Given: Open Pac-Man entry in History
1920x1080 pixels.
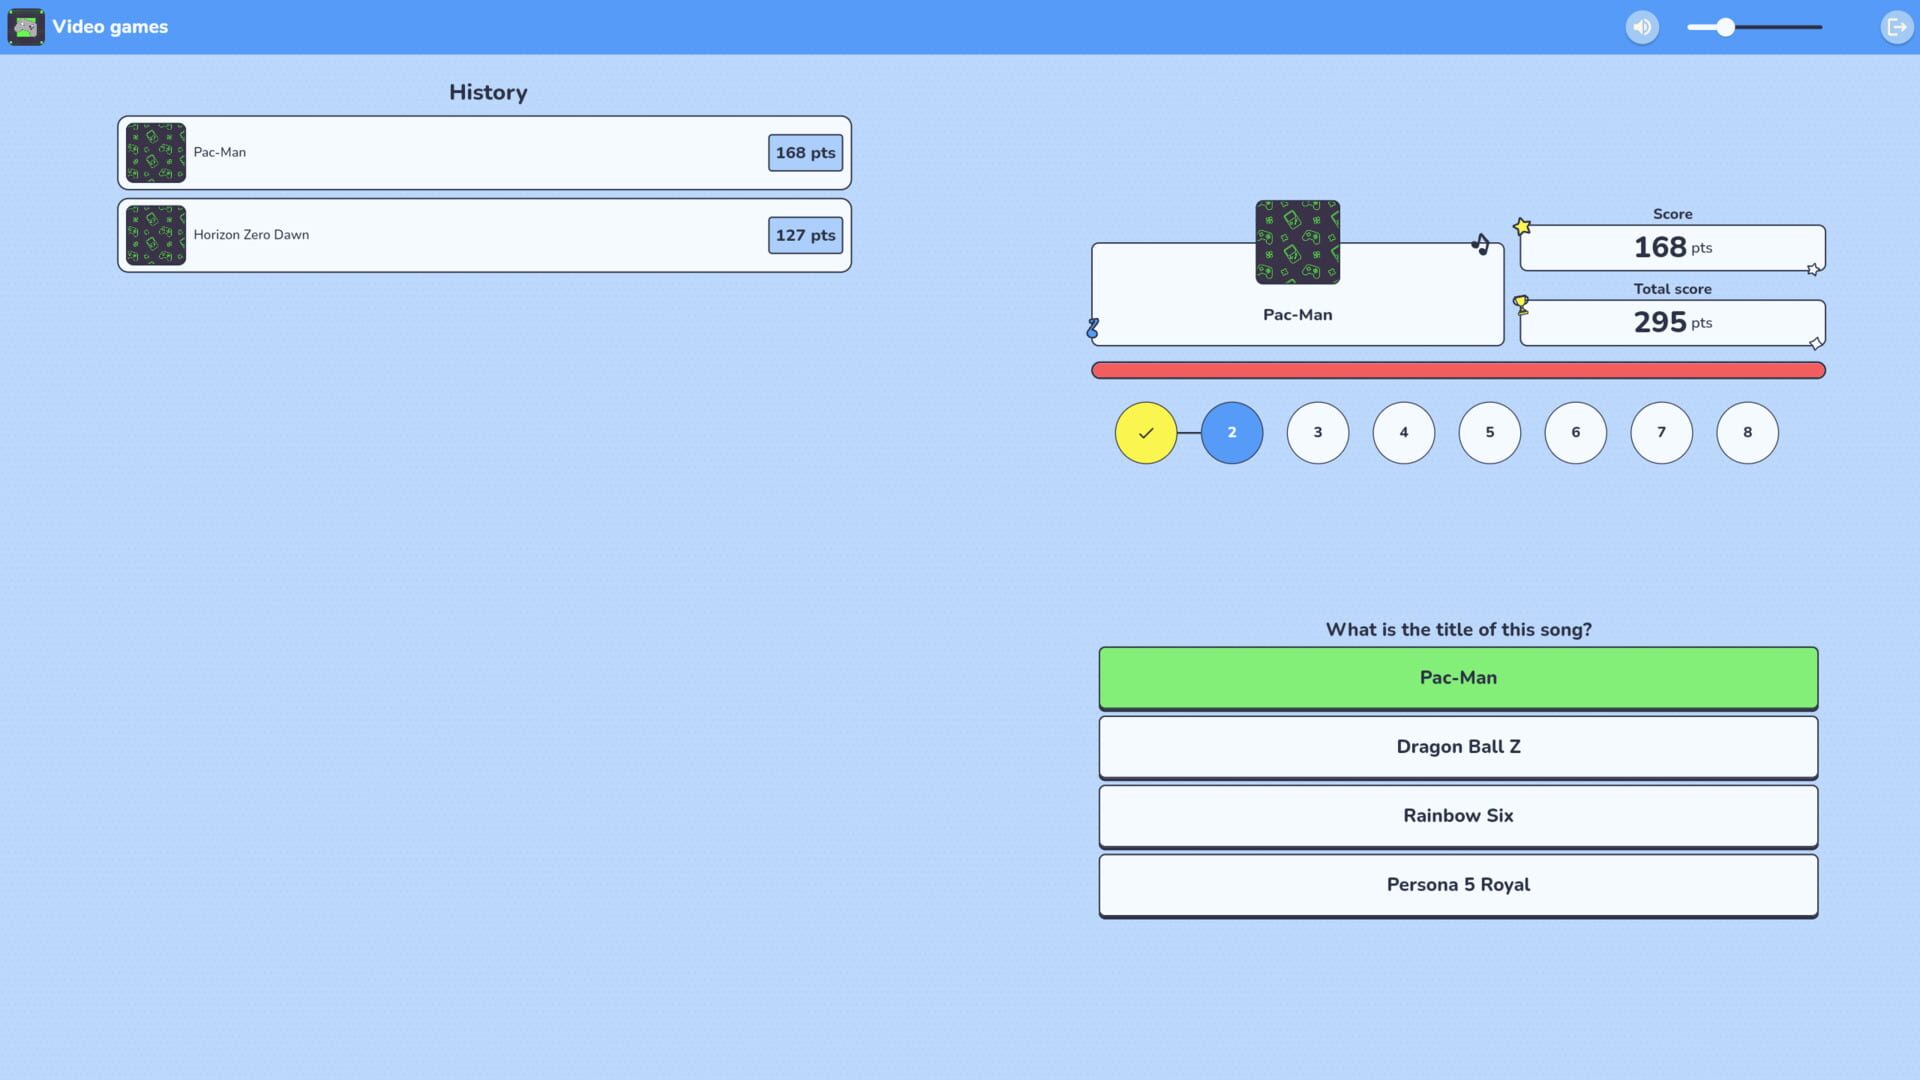Looking at the screenshot, I should pos(484,153).
